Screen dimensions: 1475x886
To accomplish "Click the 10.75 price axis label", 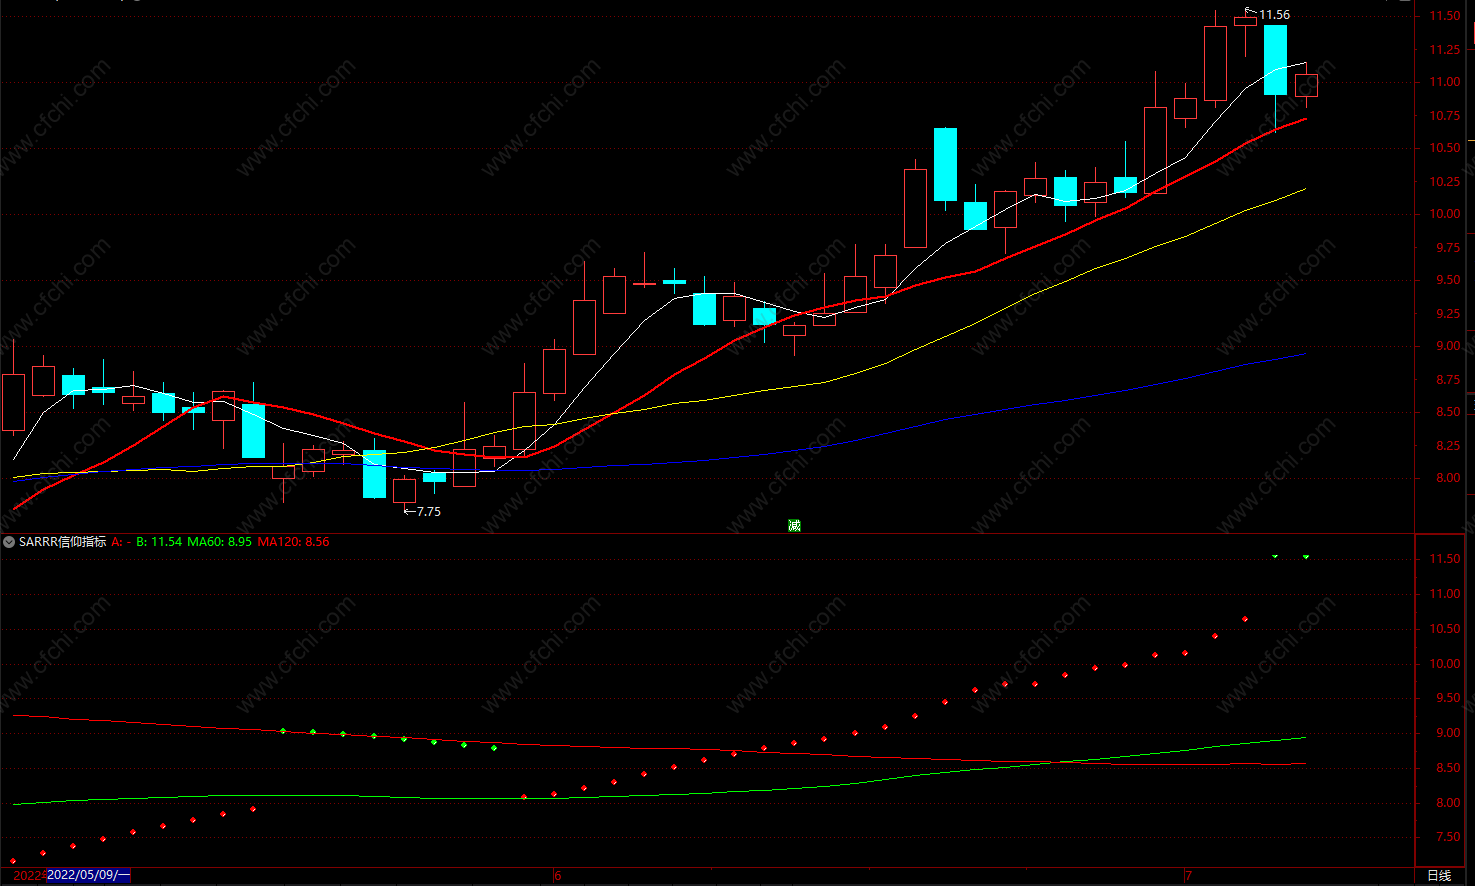I will pyautogui.click(x=1444, y=116).
